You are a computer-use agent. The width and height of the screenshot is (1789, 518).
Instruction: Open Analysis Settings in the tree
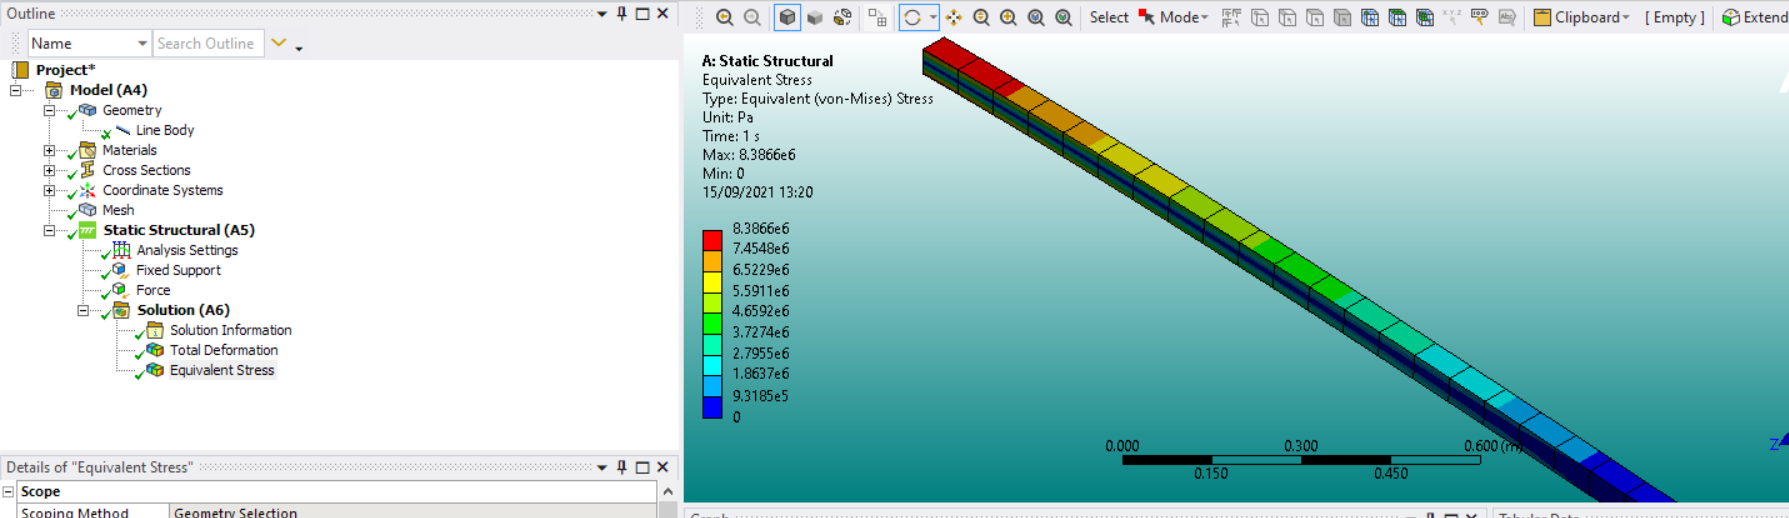tap(187, 250)
